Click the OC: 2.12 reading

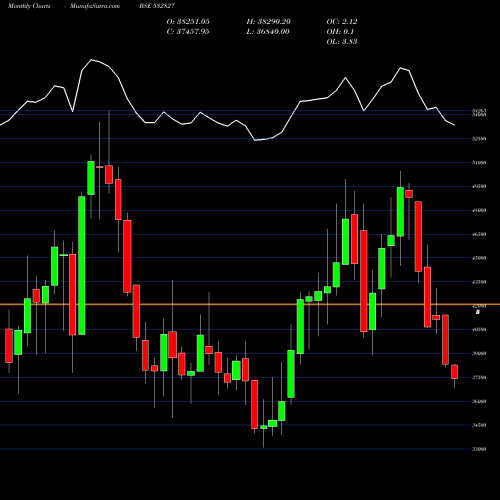pyautogui.click(x=342, y=22)
